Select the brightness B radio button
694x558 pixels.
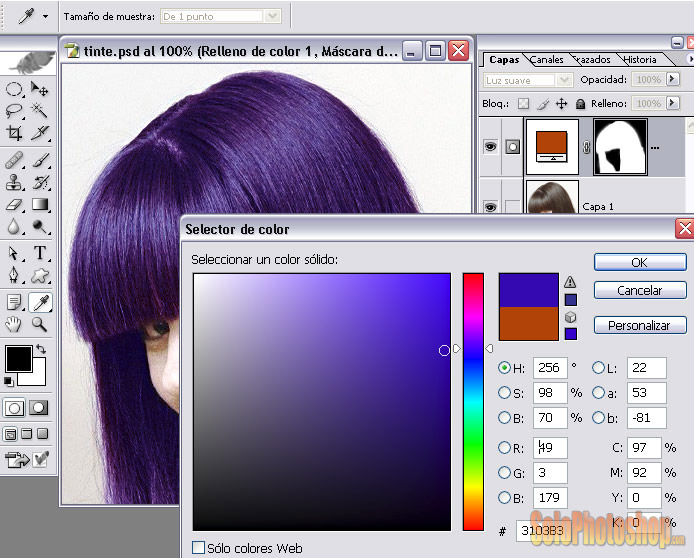pos(504,418)
